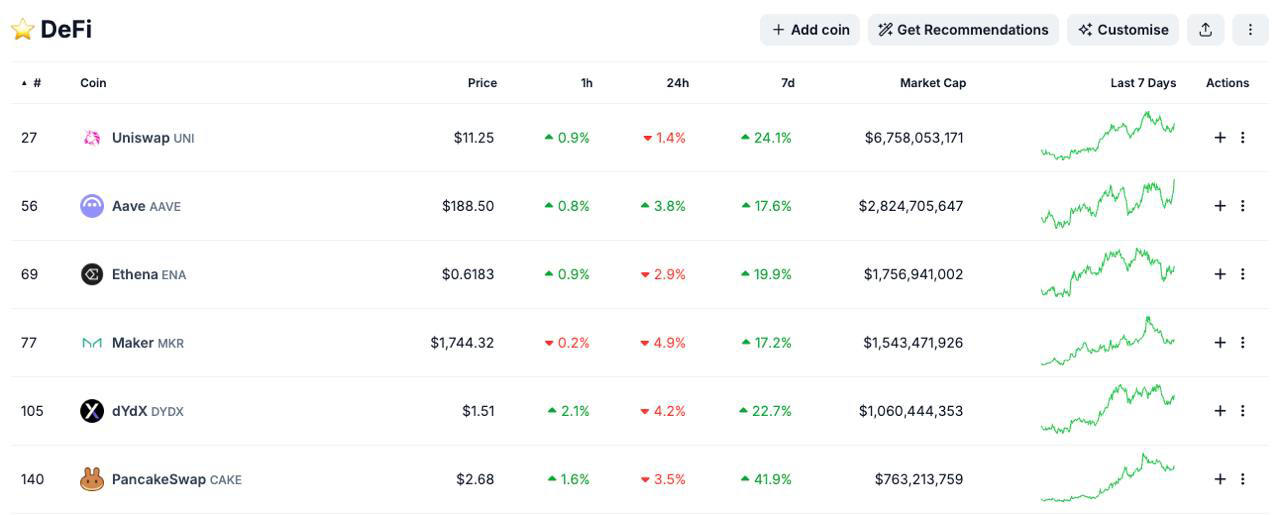Open Get Recommendations
The height and width of the screenshot is (515, 1280).
coord(963,30)
